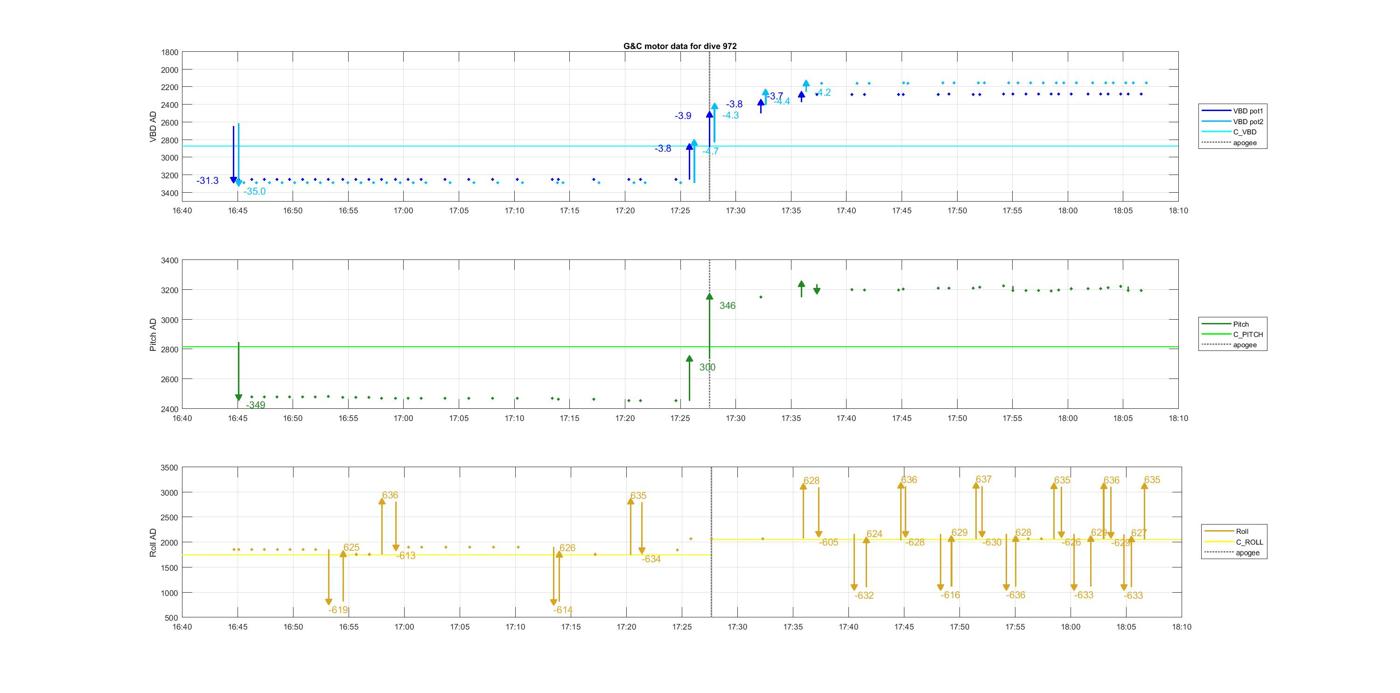
Task: Click the '625' roll data label
Action: point(351,548)
